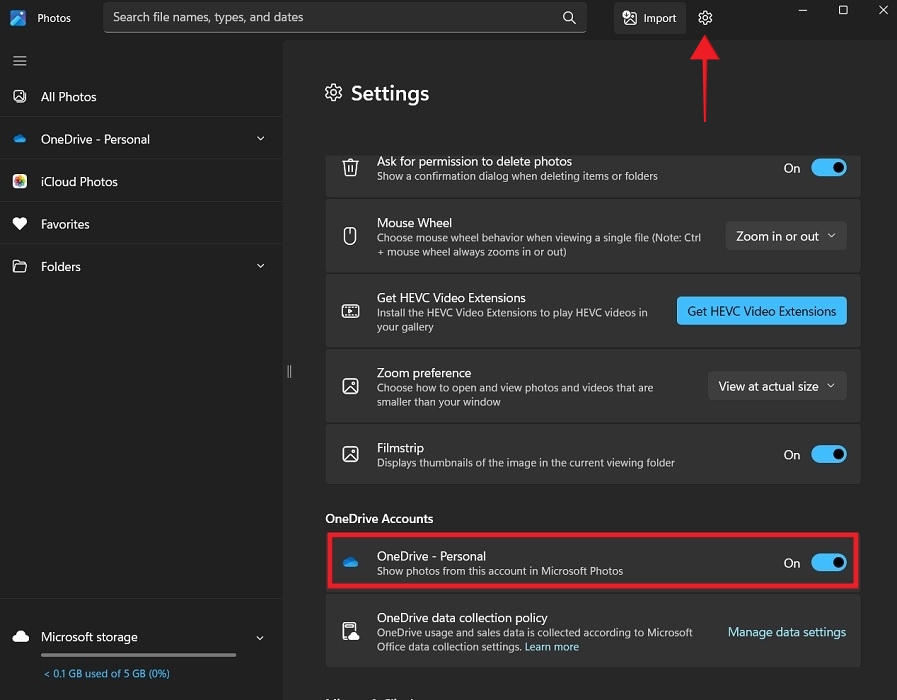Select All Photos in the sidebar
Image resolution: width=897 pixels, height=700 pixels.
coord(67,97)
